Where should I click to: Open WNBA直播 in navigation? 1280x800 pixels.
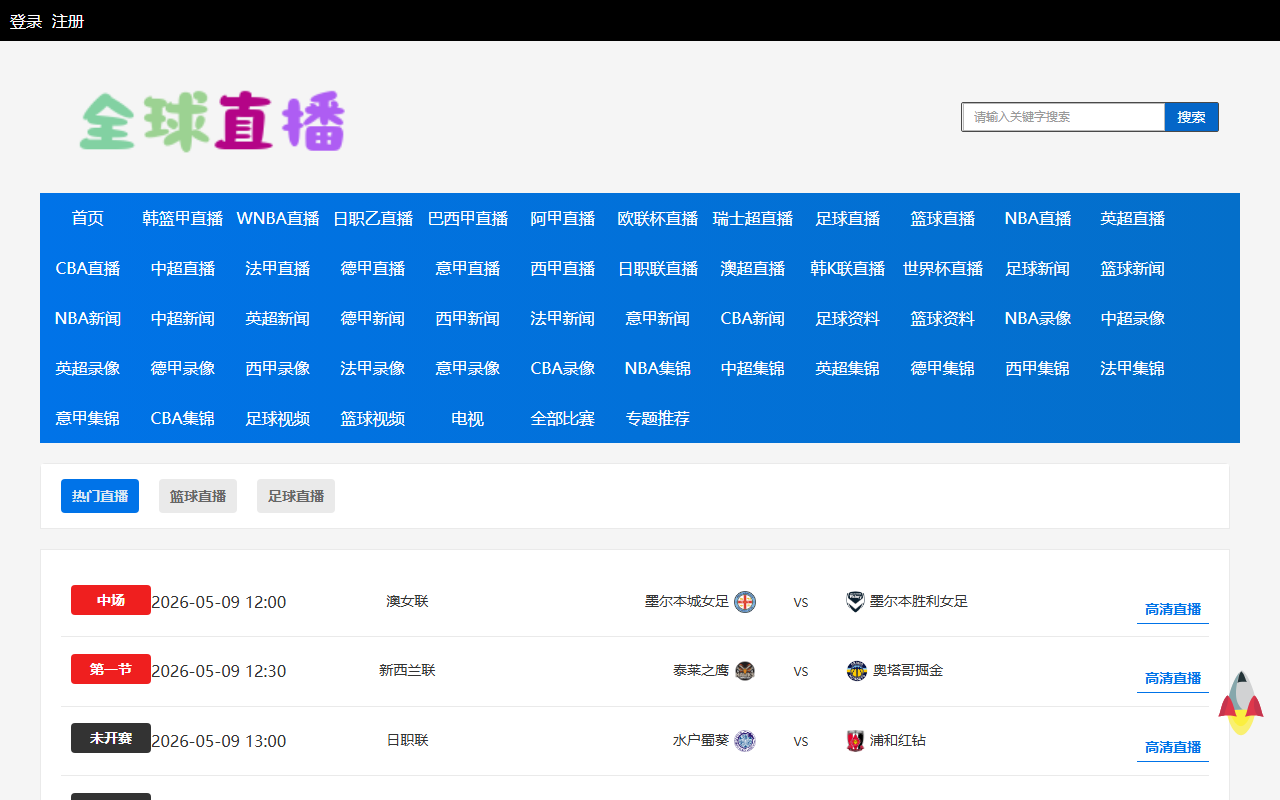coord(278,218)
